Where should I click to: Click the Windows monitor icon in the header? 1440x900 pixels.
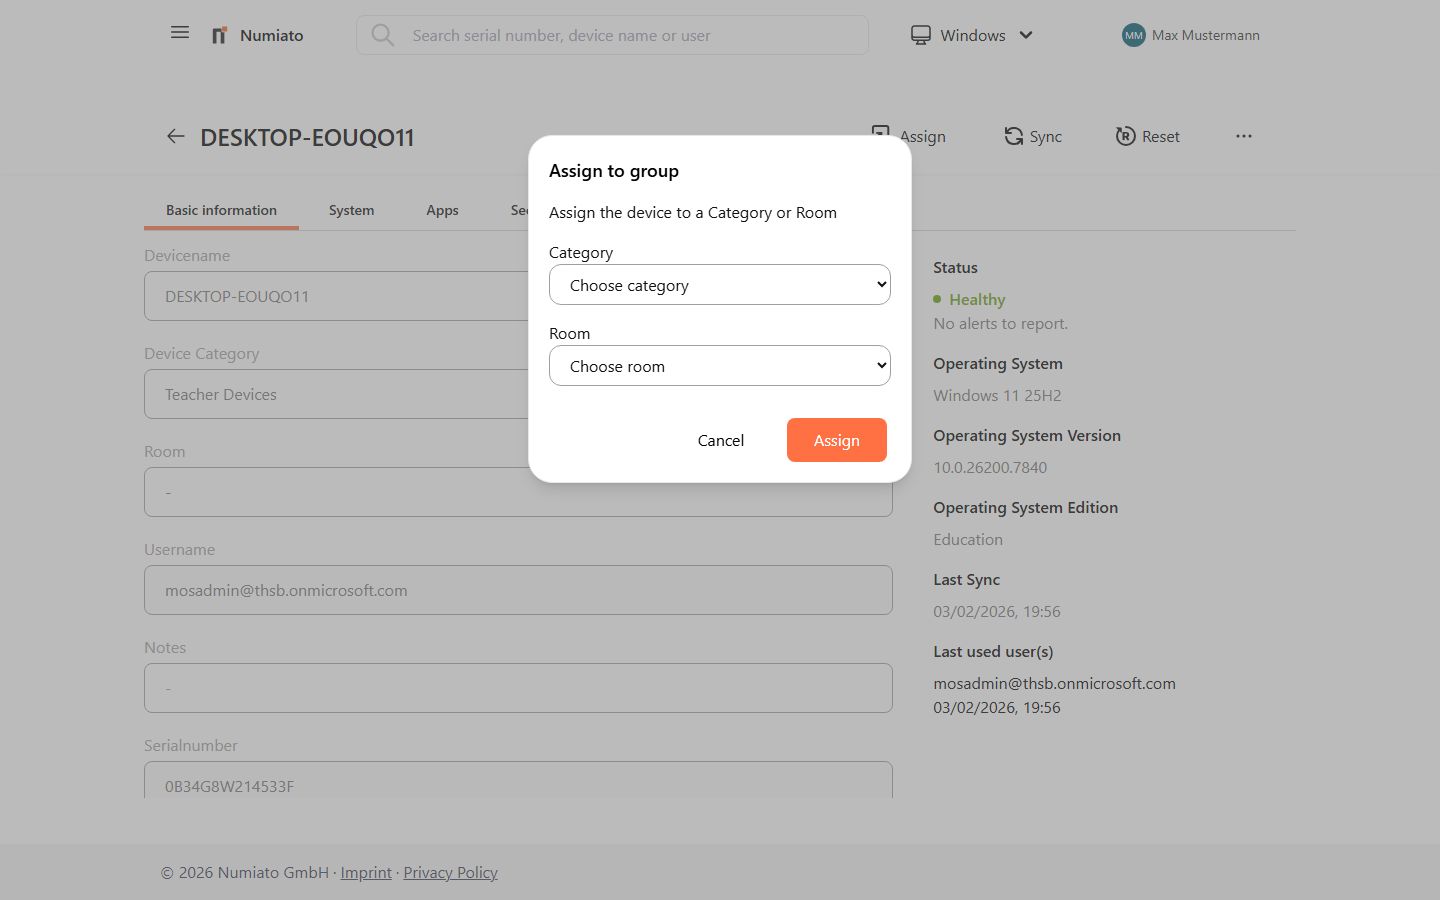pos(920,33)
